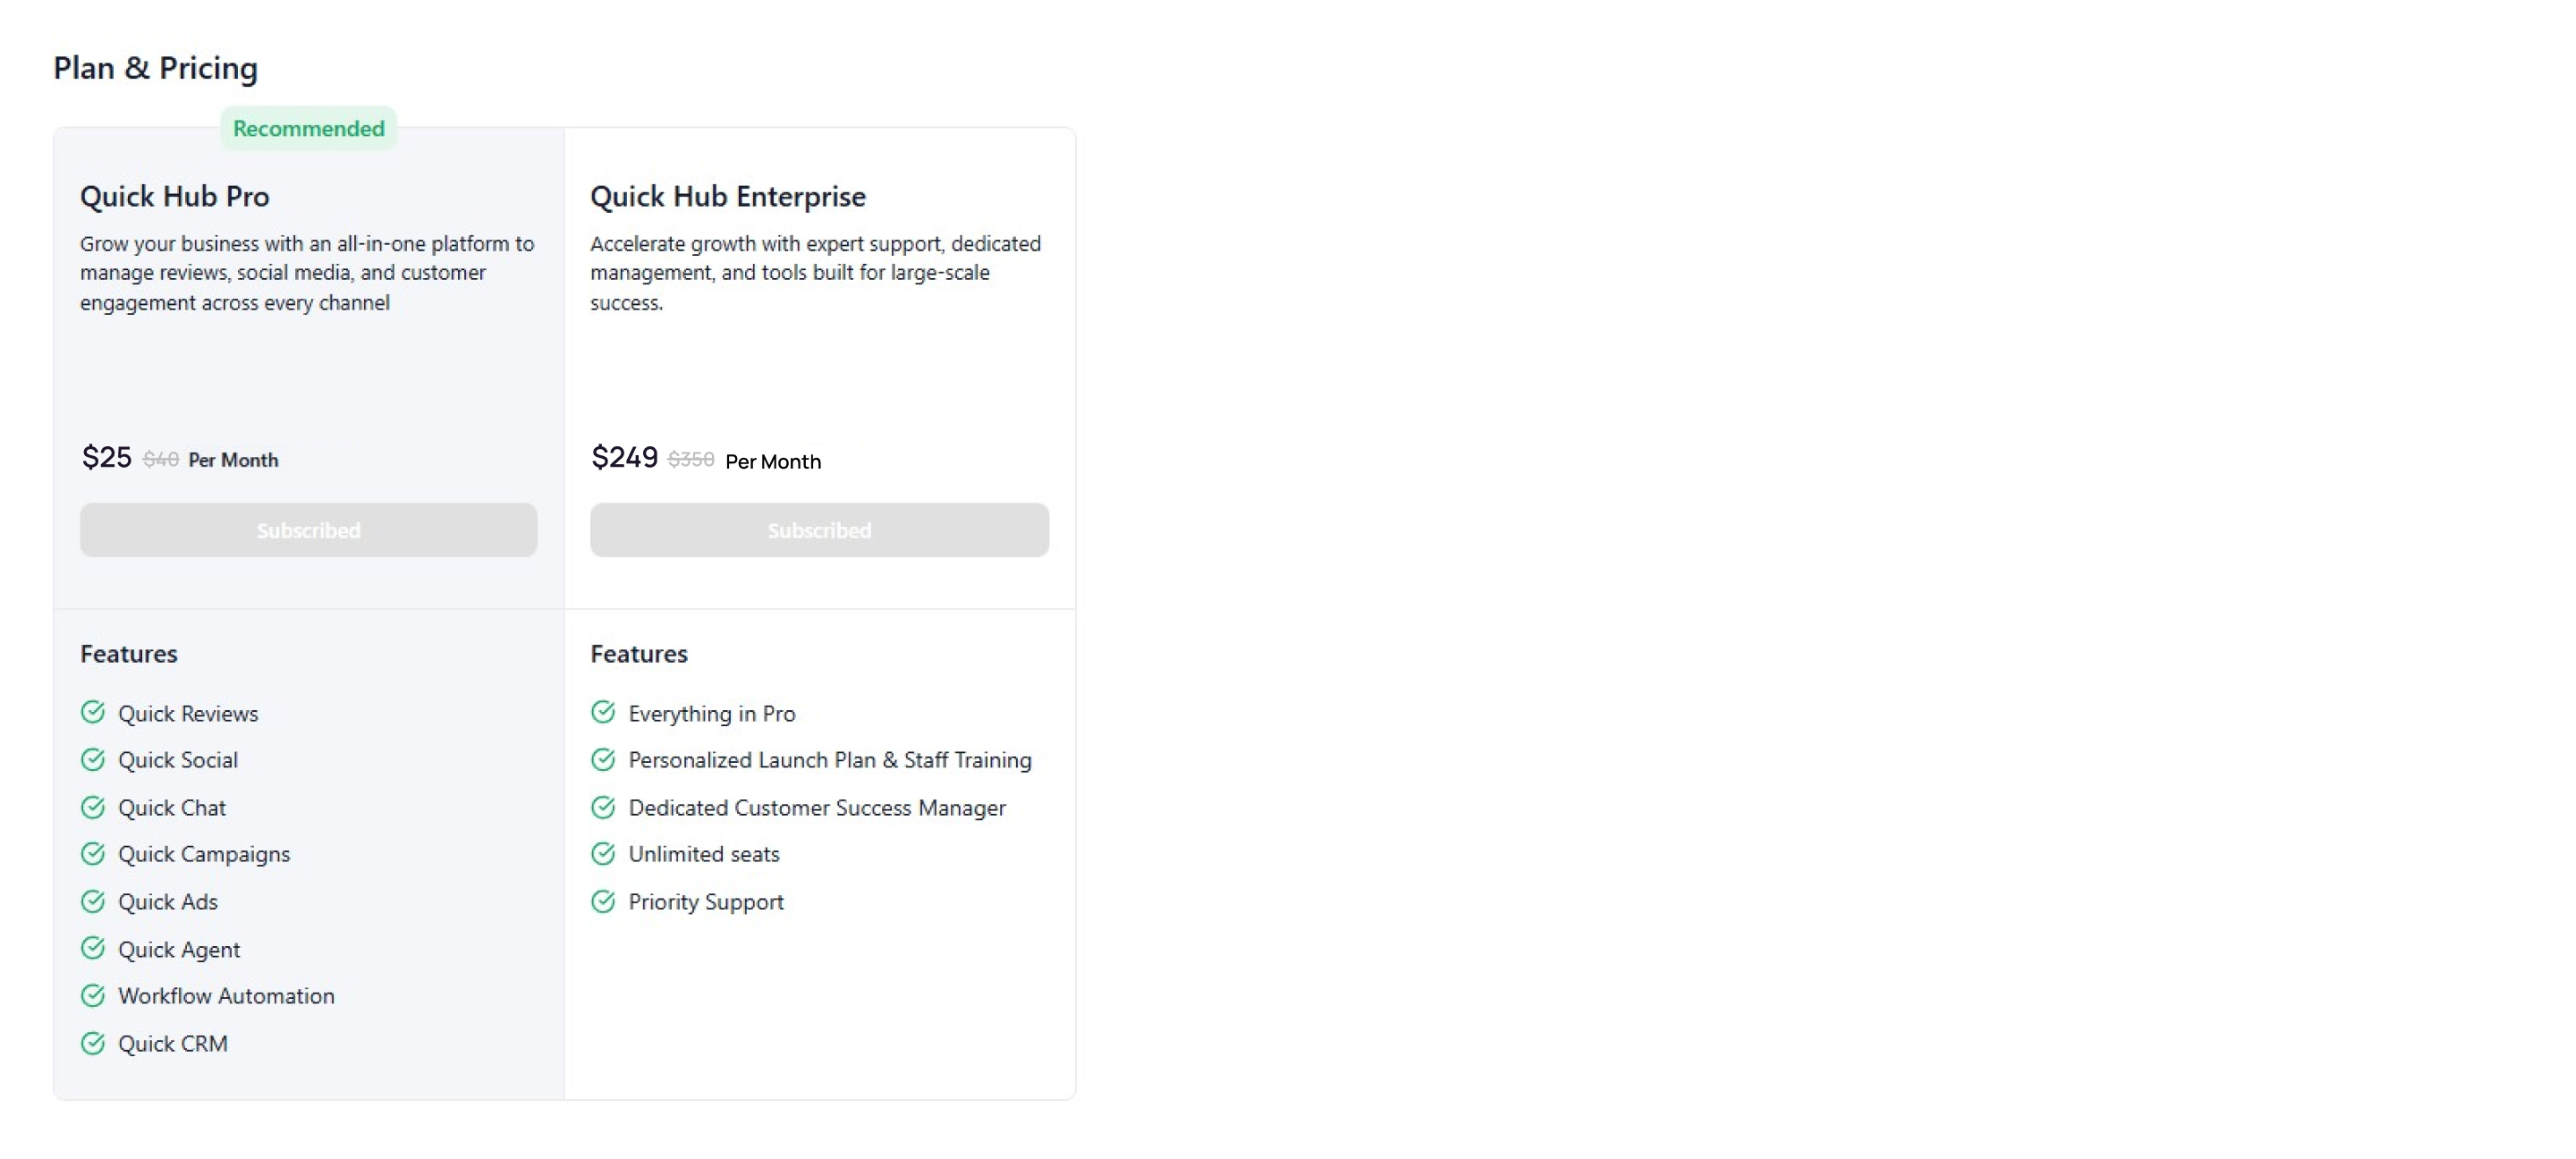Click the checkmark icon beside Priority Support

pos(603,902)
